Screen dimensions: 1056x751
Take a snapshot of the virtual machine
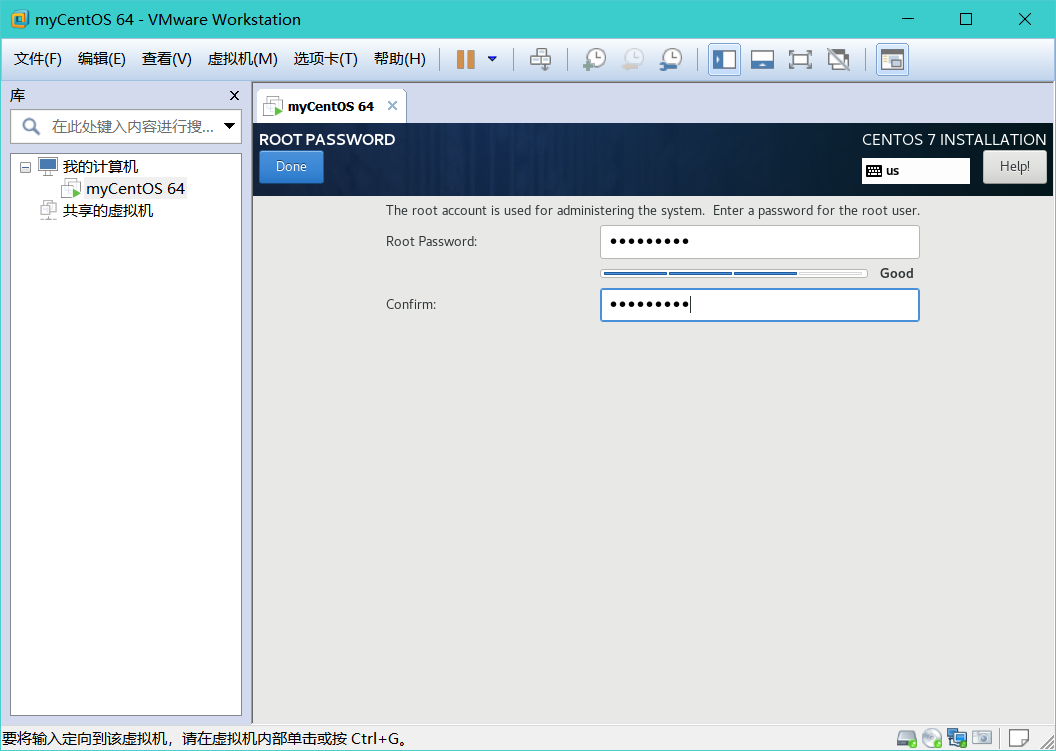594,59
